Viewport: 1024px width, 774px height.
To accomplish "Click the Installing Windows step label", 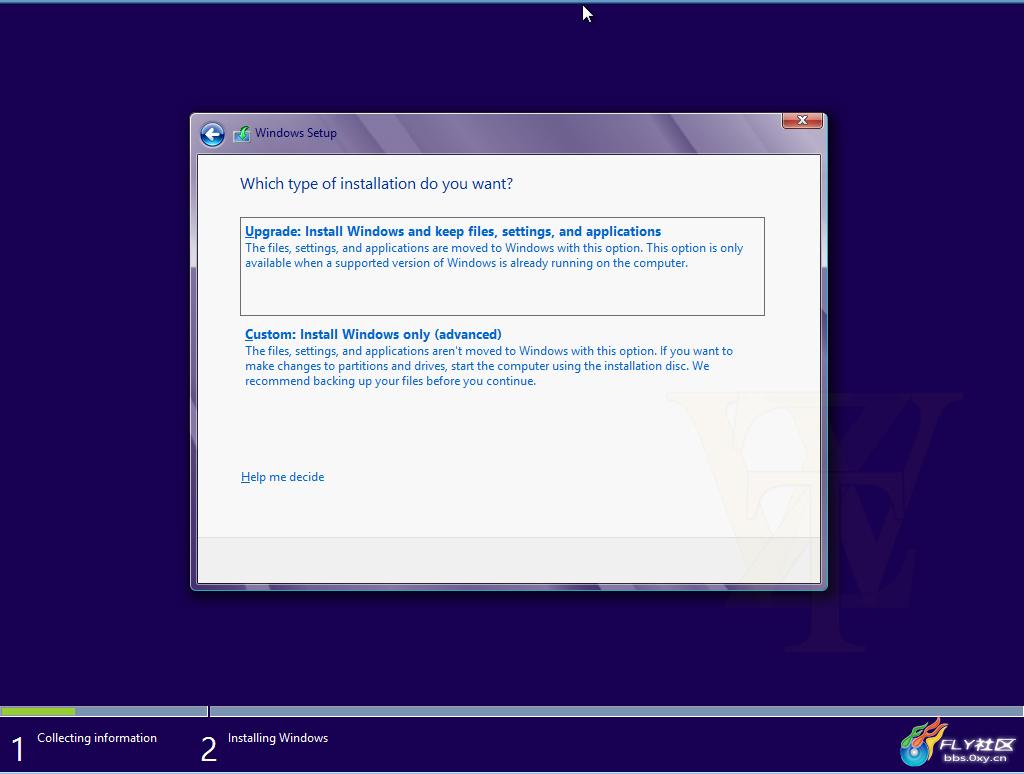I will pyautogui.click(x=278, y=738).
